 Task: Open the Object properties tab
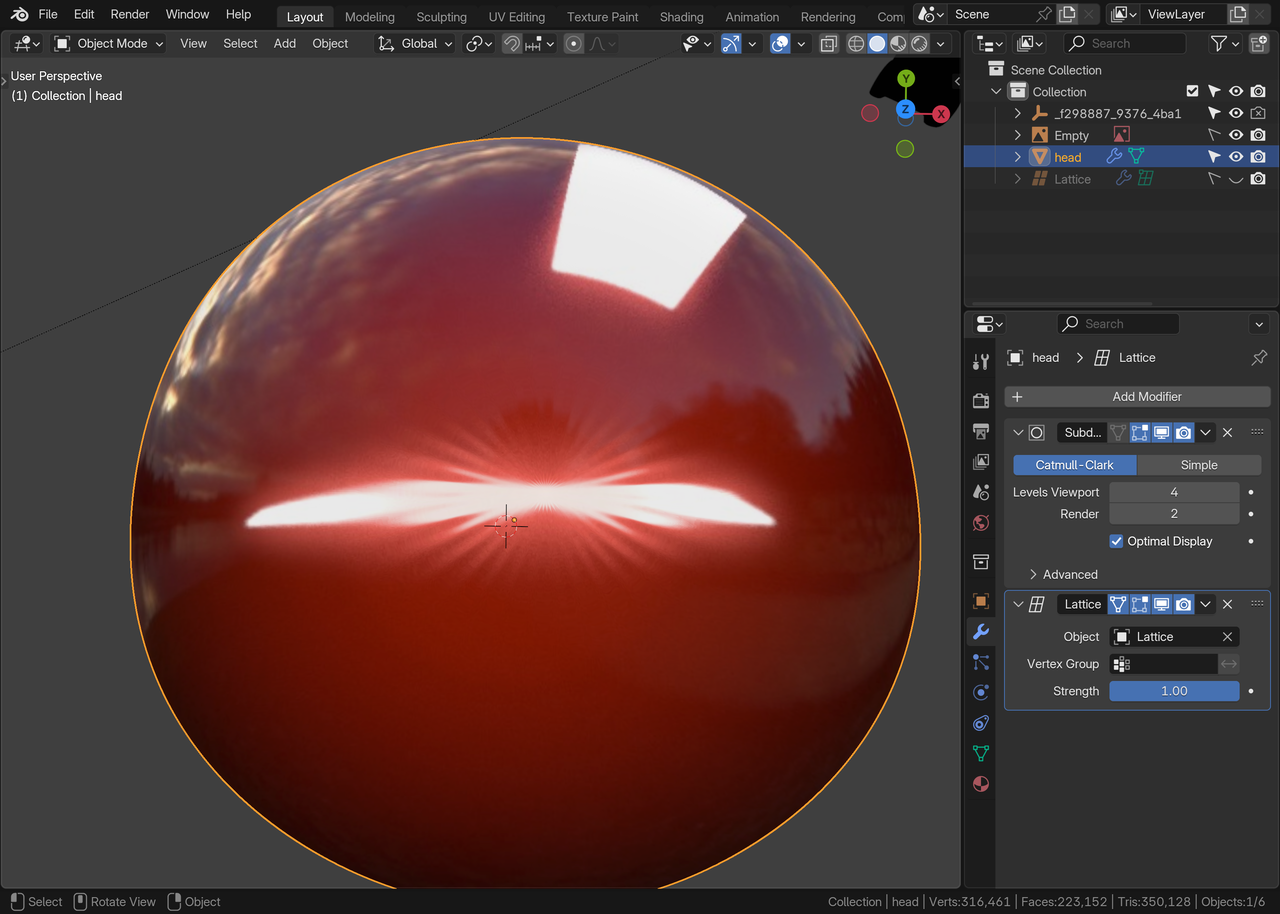coord(981,601)
